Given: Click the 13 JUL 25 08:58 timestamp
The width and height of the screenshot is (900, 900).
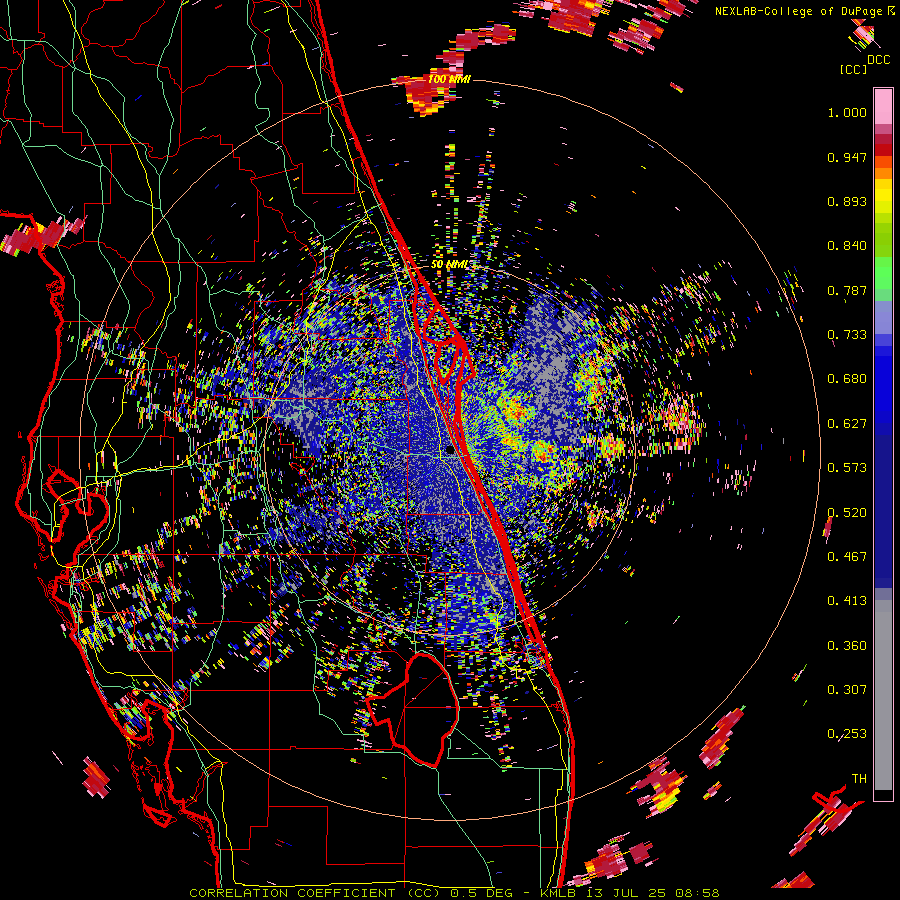Looking at the screenshot, I should click(x=653, y=893).
